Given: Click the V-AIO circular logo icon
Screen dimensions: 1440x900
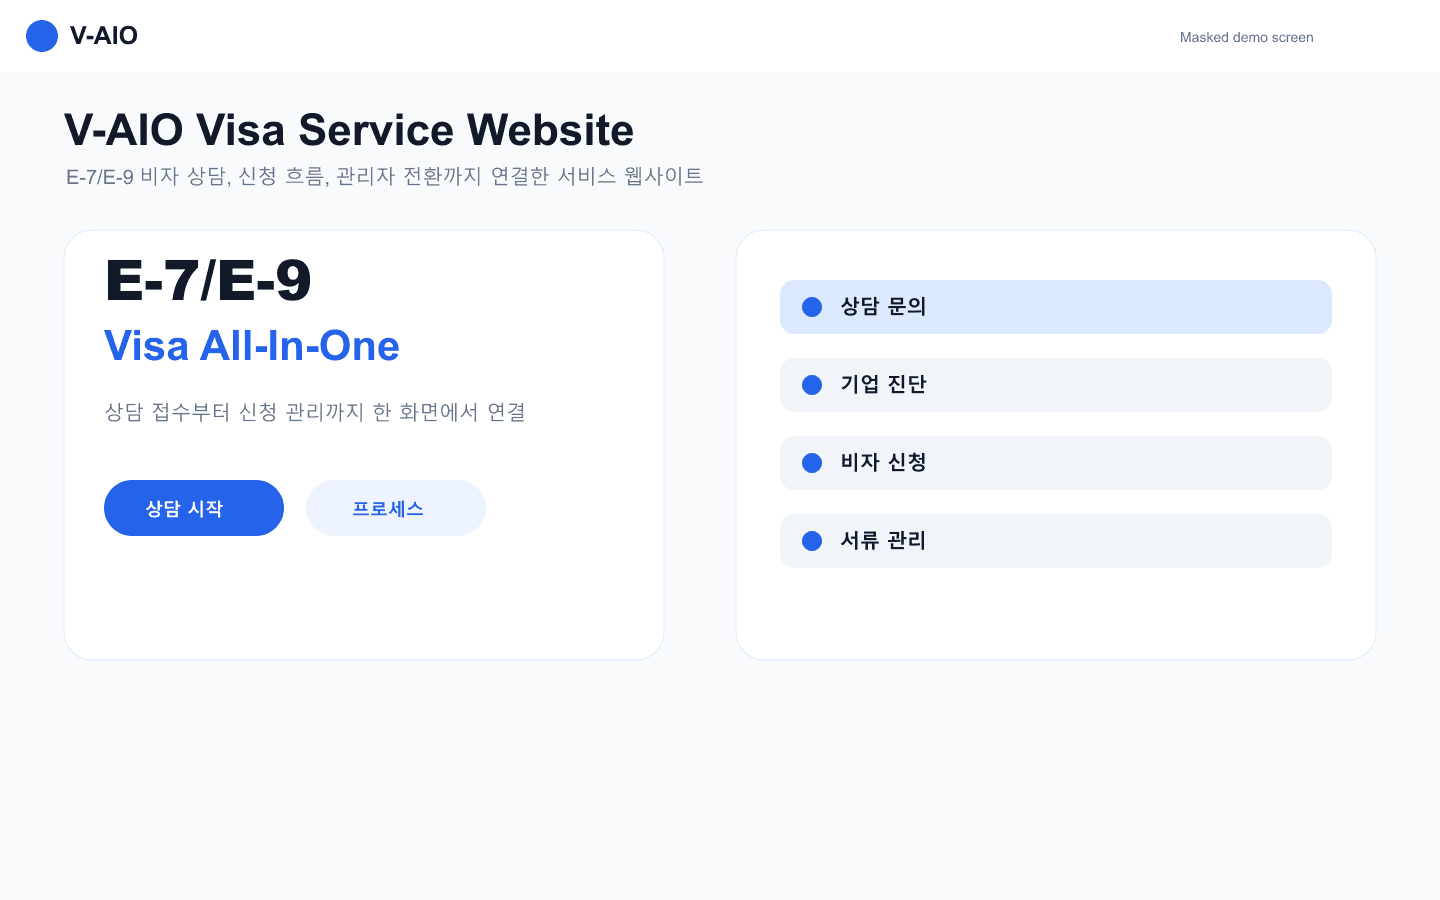Looking at the screenshot, I should (42, 36).
